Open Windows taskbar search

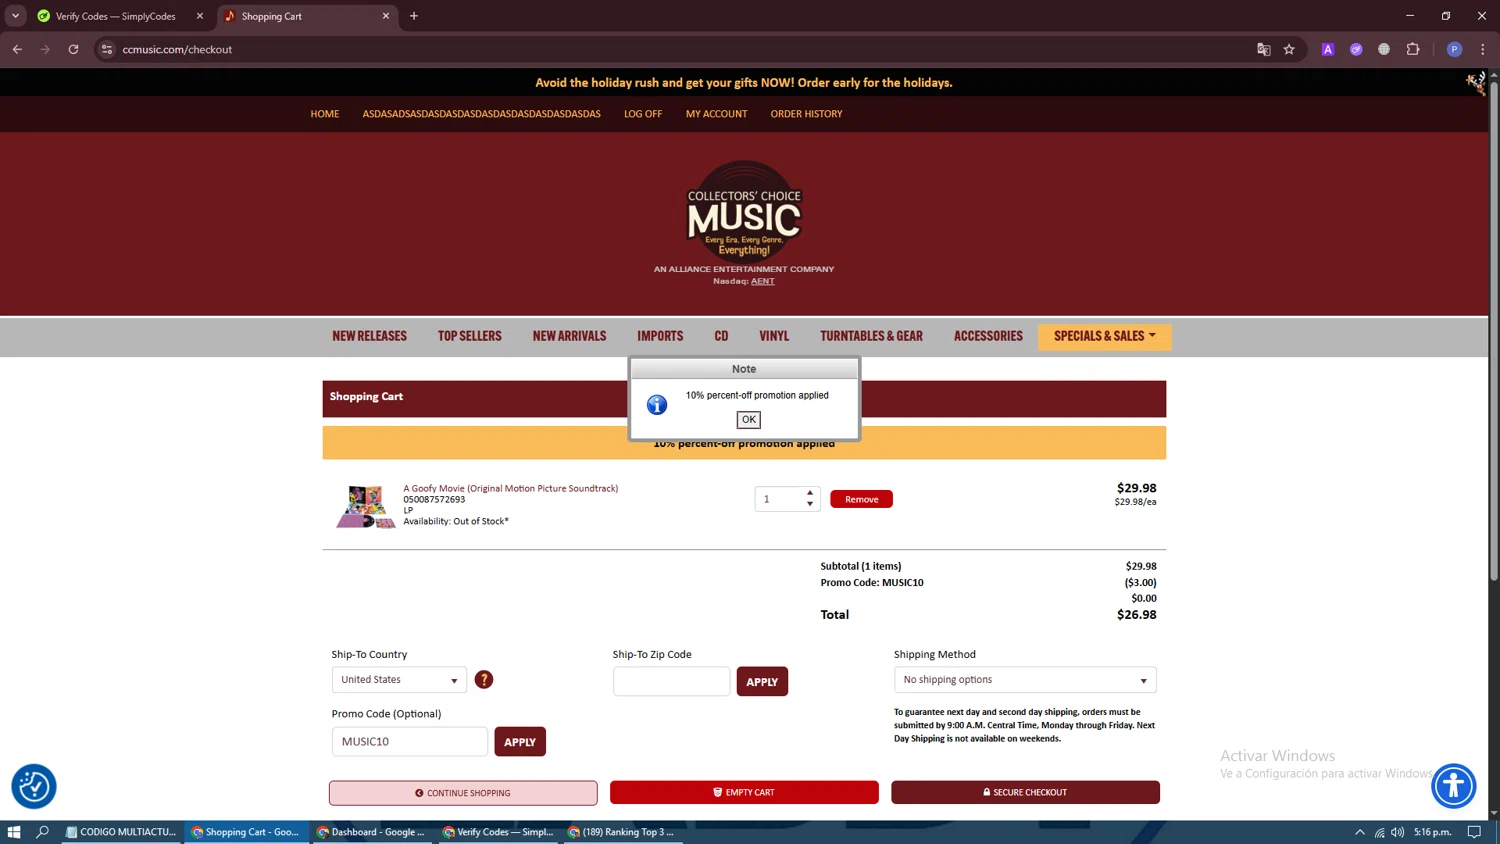[x=42, y=832]
